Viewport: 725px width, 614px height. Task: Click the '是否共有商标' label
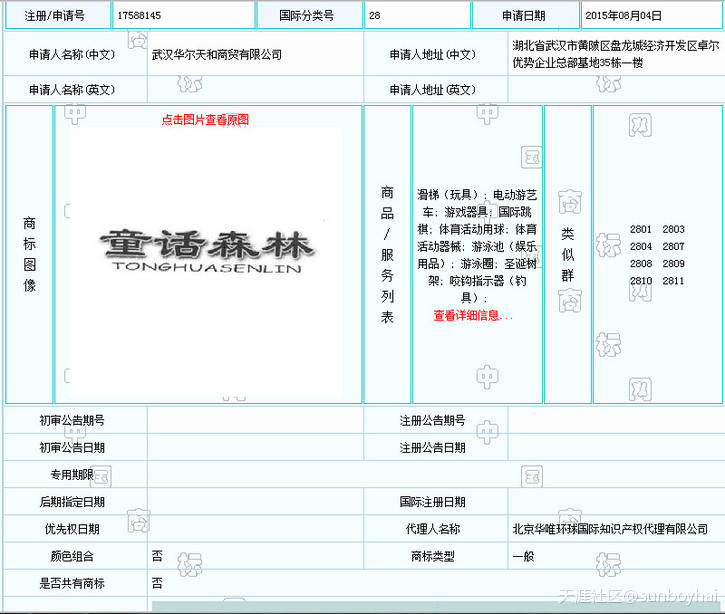tap(72, 583)
